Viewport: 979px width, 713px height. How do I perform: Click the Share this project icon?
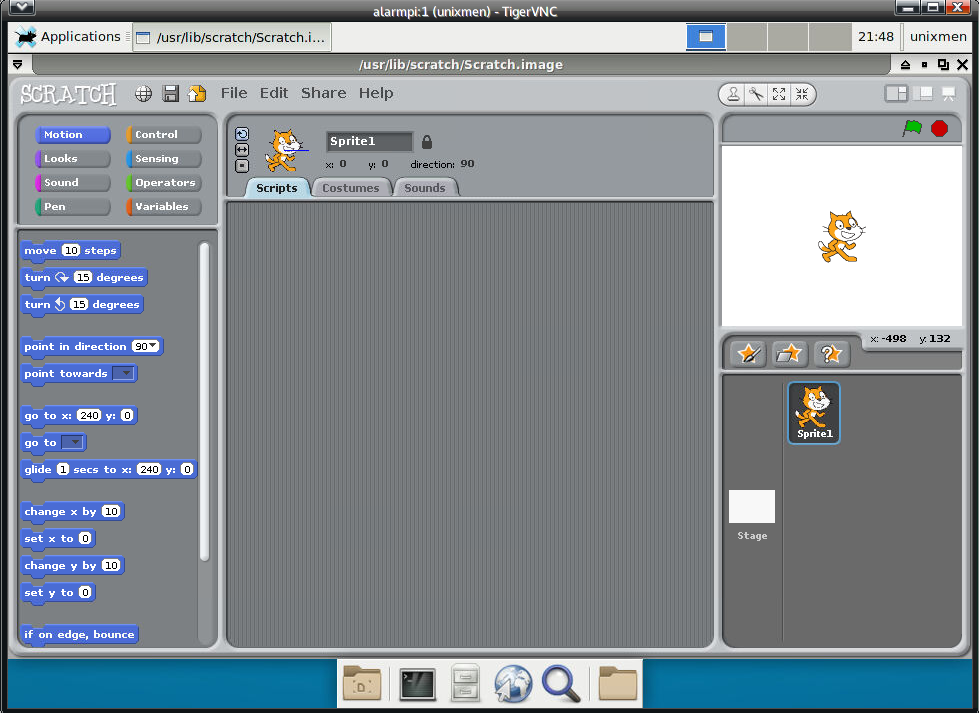[197, 94]
